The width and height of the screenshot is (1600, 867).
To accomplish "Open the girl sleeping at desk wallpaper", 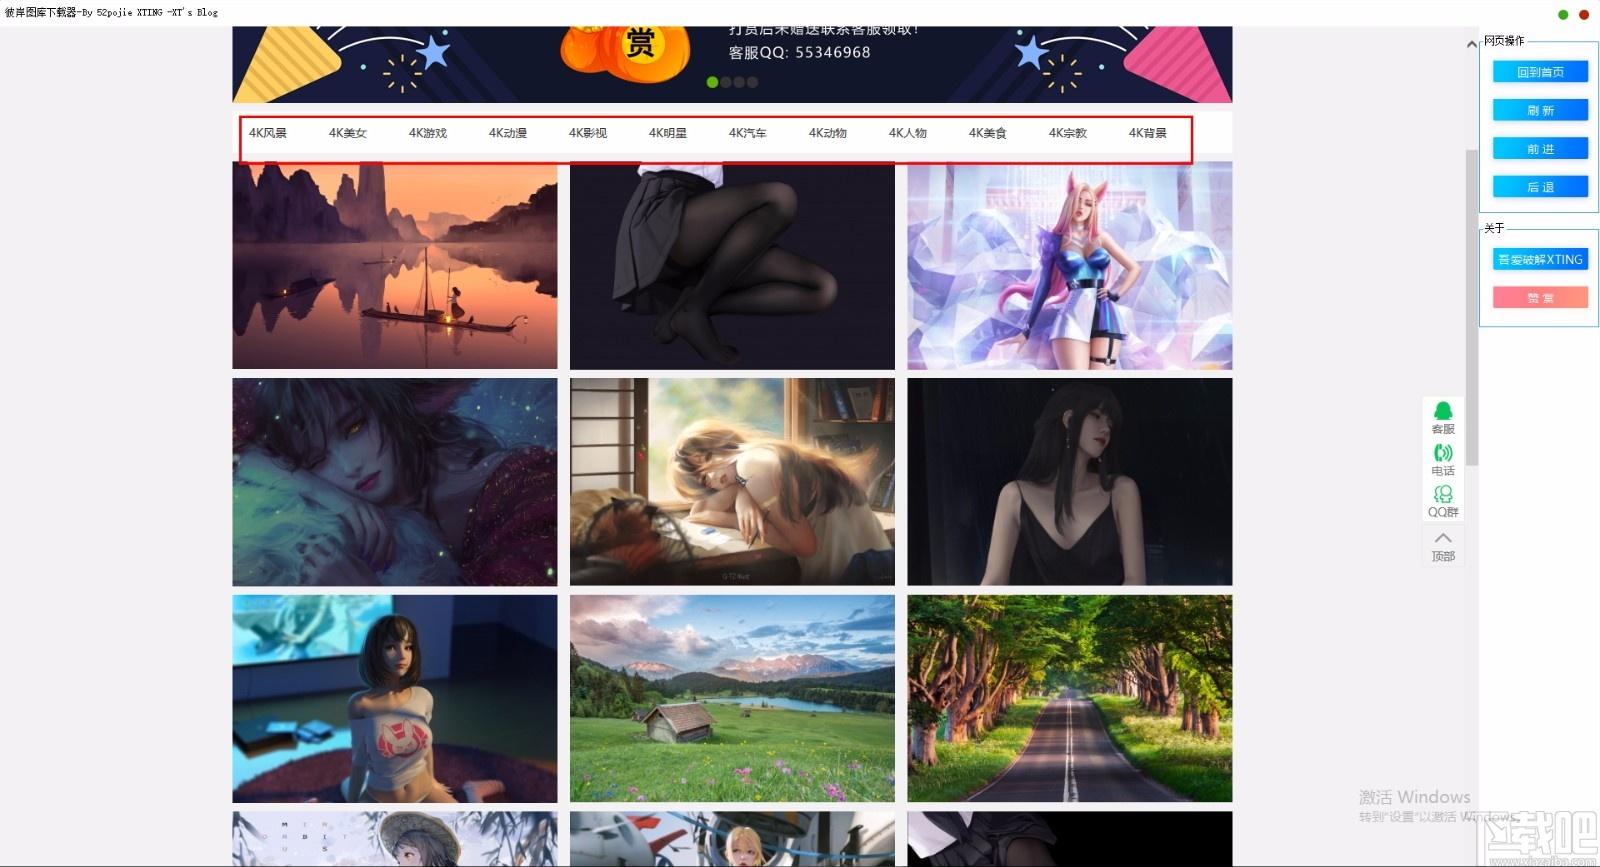I will 732,482.
